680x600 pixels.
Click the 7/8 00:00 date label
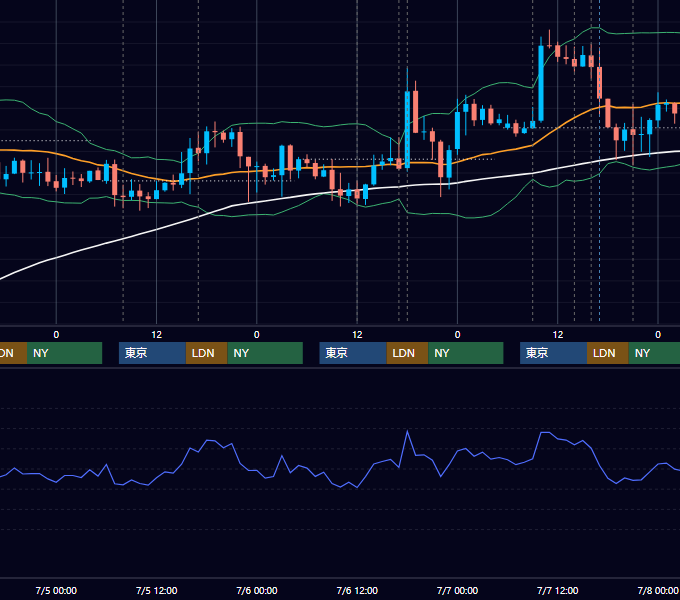coord(658,590)
